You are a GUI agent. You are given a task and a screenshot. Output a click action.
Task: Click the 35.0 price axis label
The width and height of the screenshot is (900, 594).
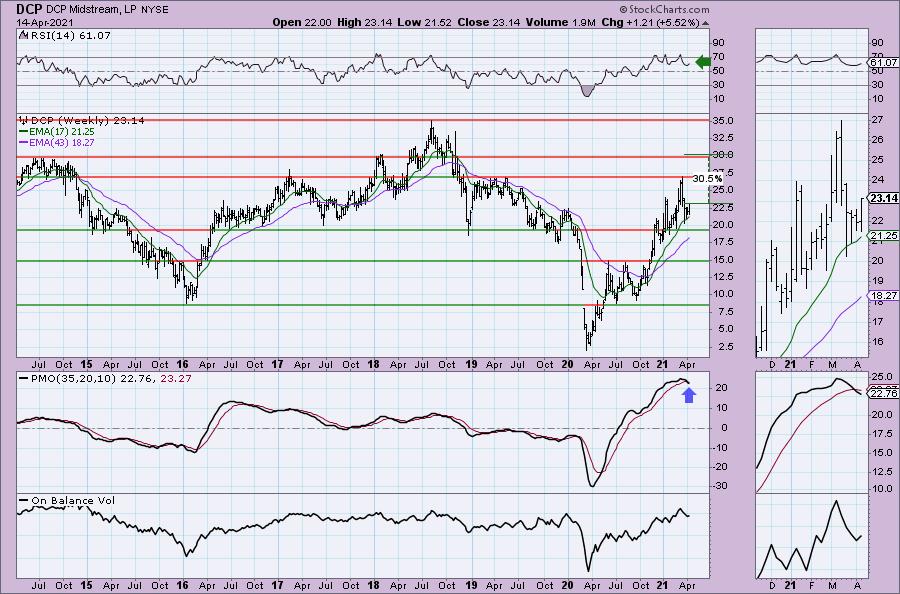pyautogui.click(x=725, y=121)
